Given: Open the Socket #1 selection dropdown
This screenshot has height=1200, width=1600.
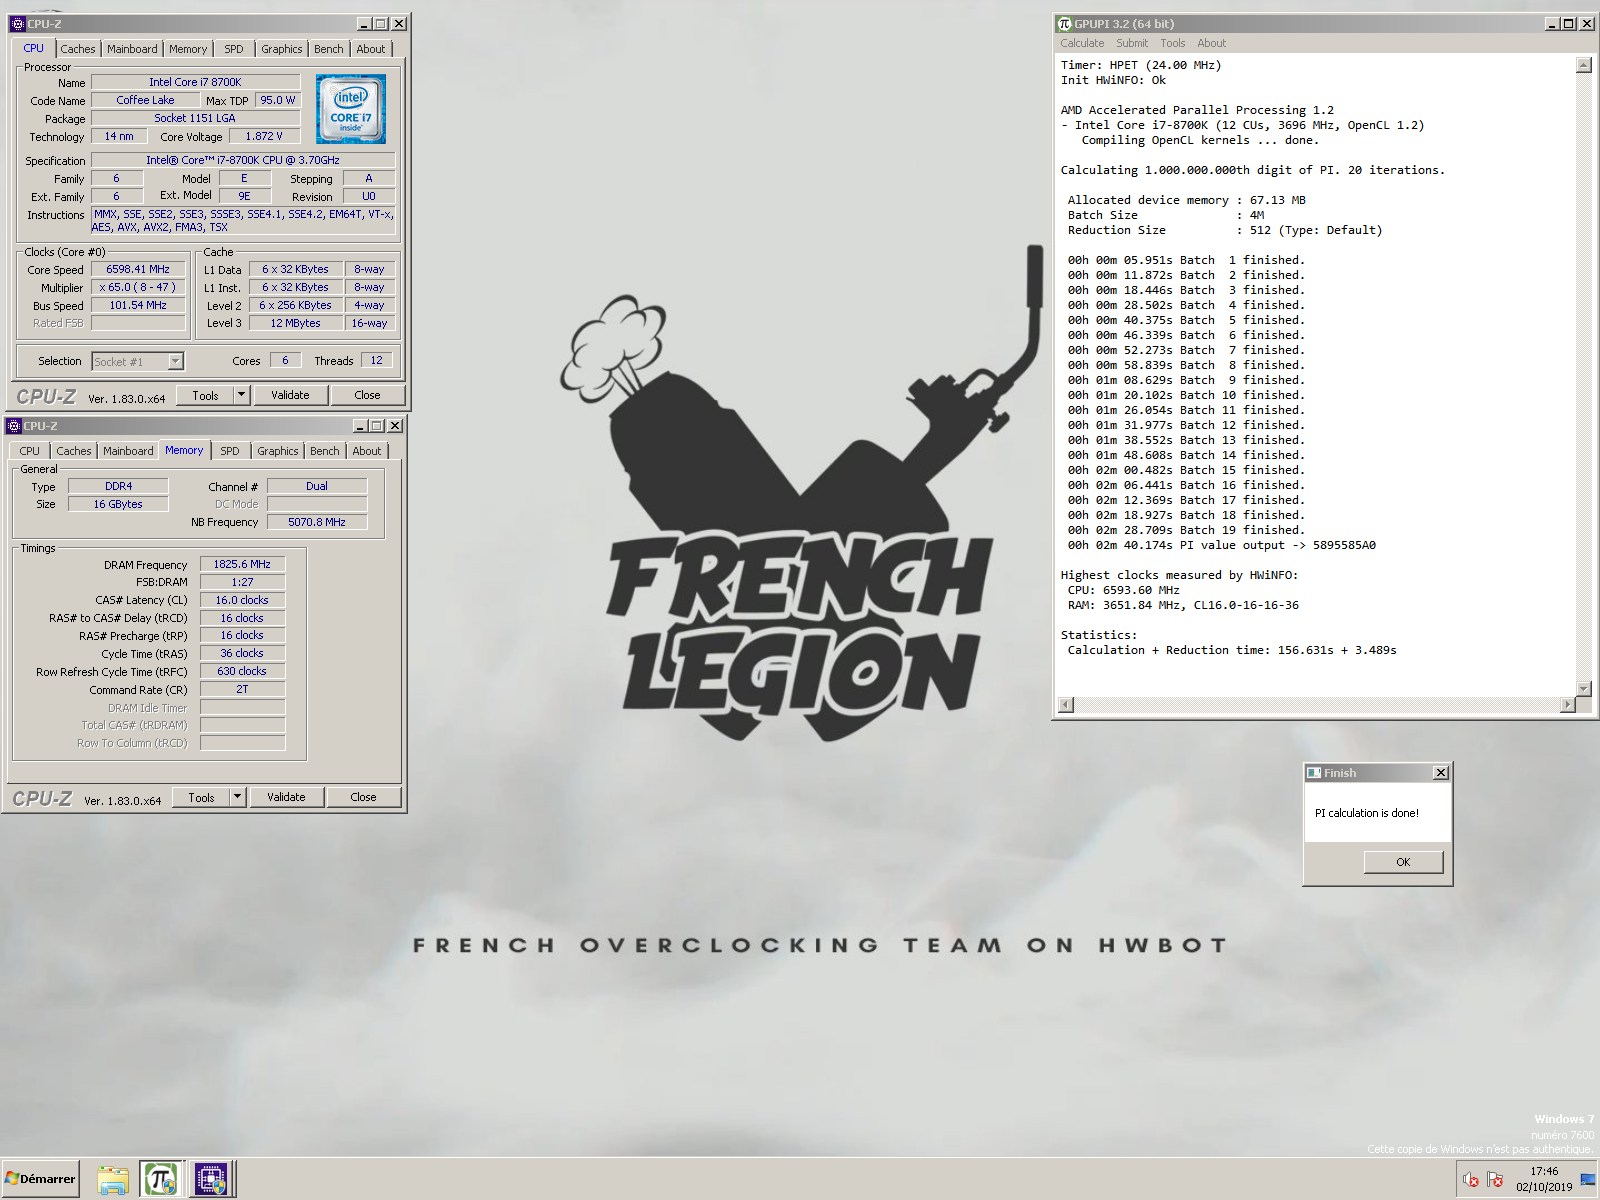Looking at the screenshot, I should tap(137, 361).
